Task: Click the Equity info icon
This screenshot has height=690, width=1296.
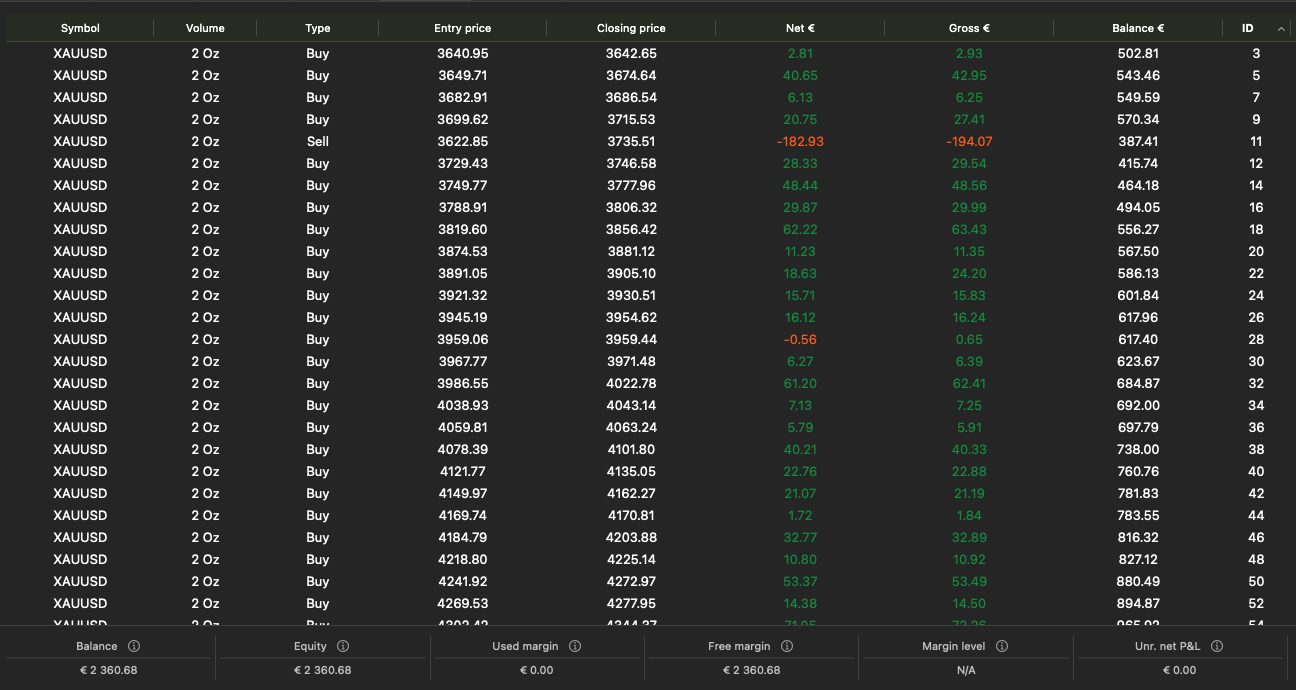Action: pyautogui.click(x=344, y=645)
